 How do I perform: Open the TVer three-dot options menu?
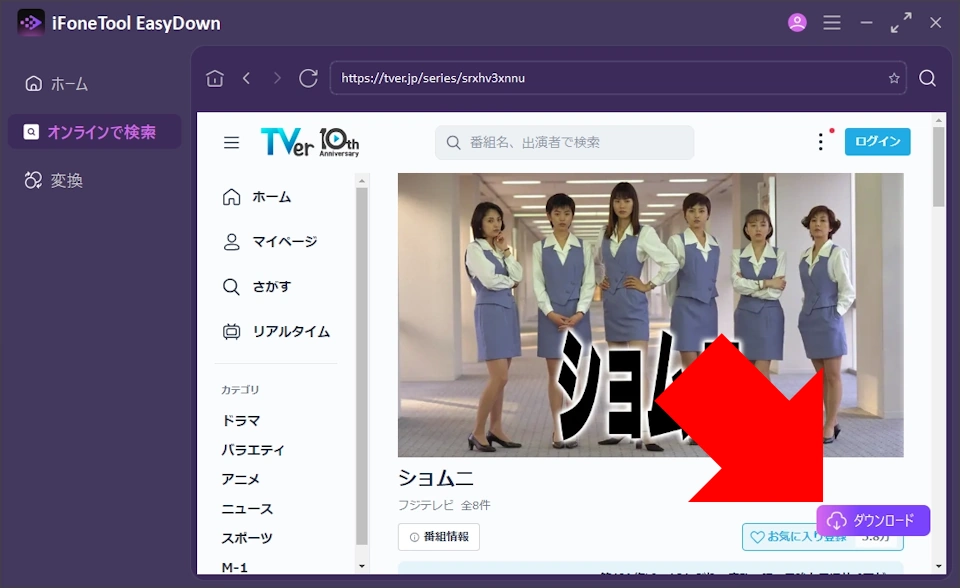coord(821,142)
